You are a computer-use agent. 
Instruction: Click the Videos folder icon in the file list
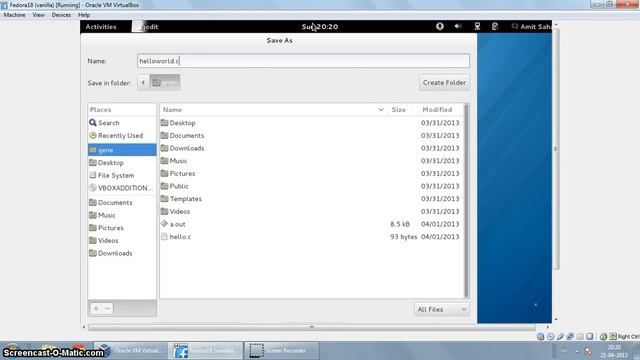tap(164, 211)
